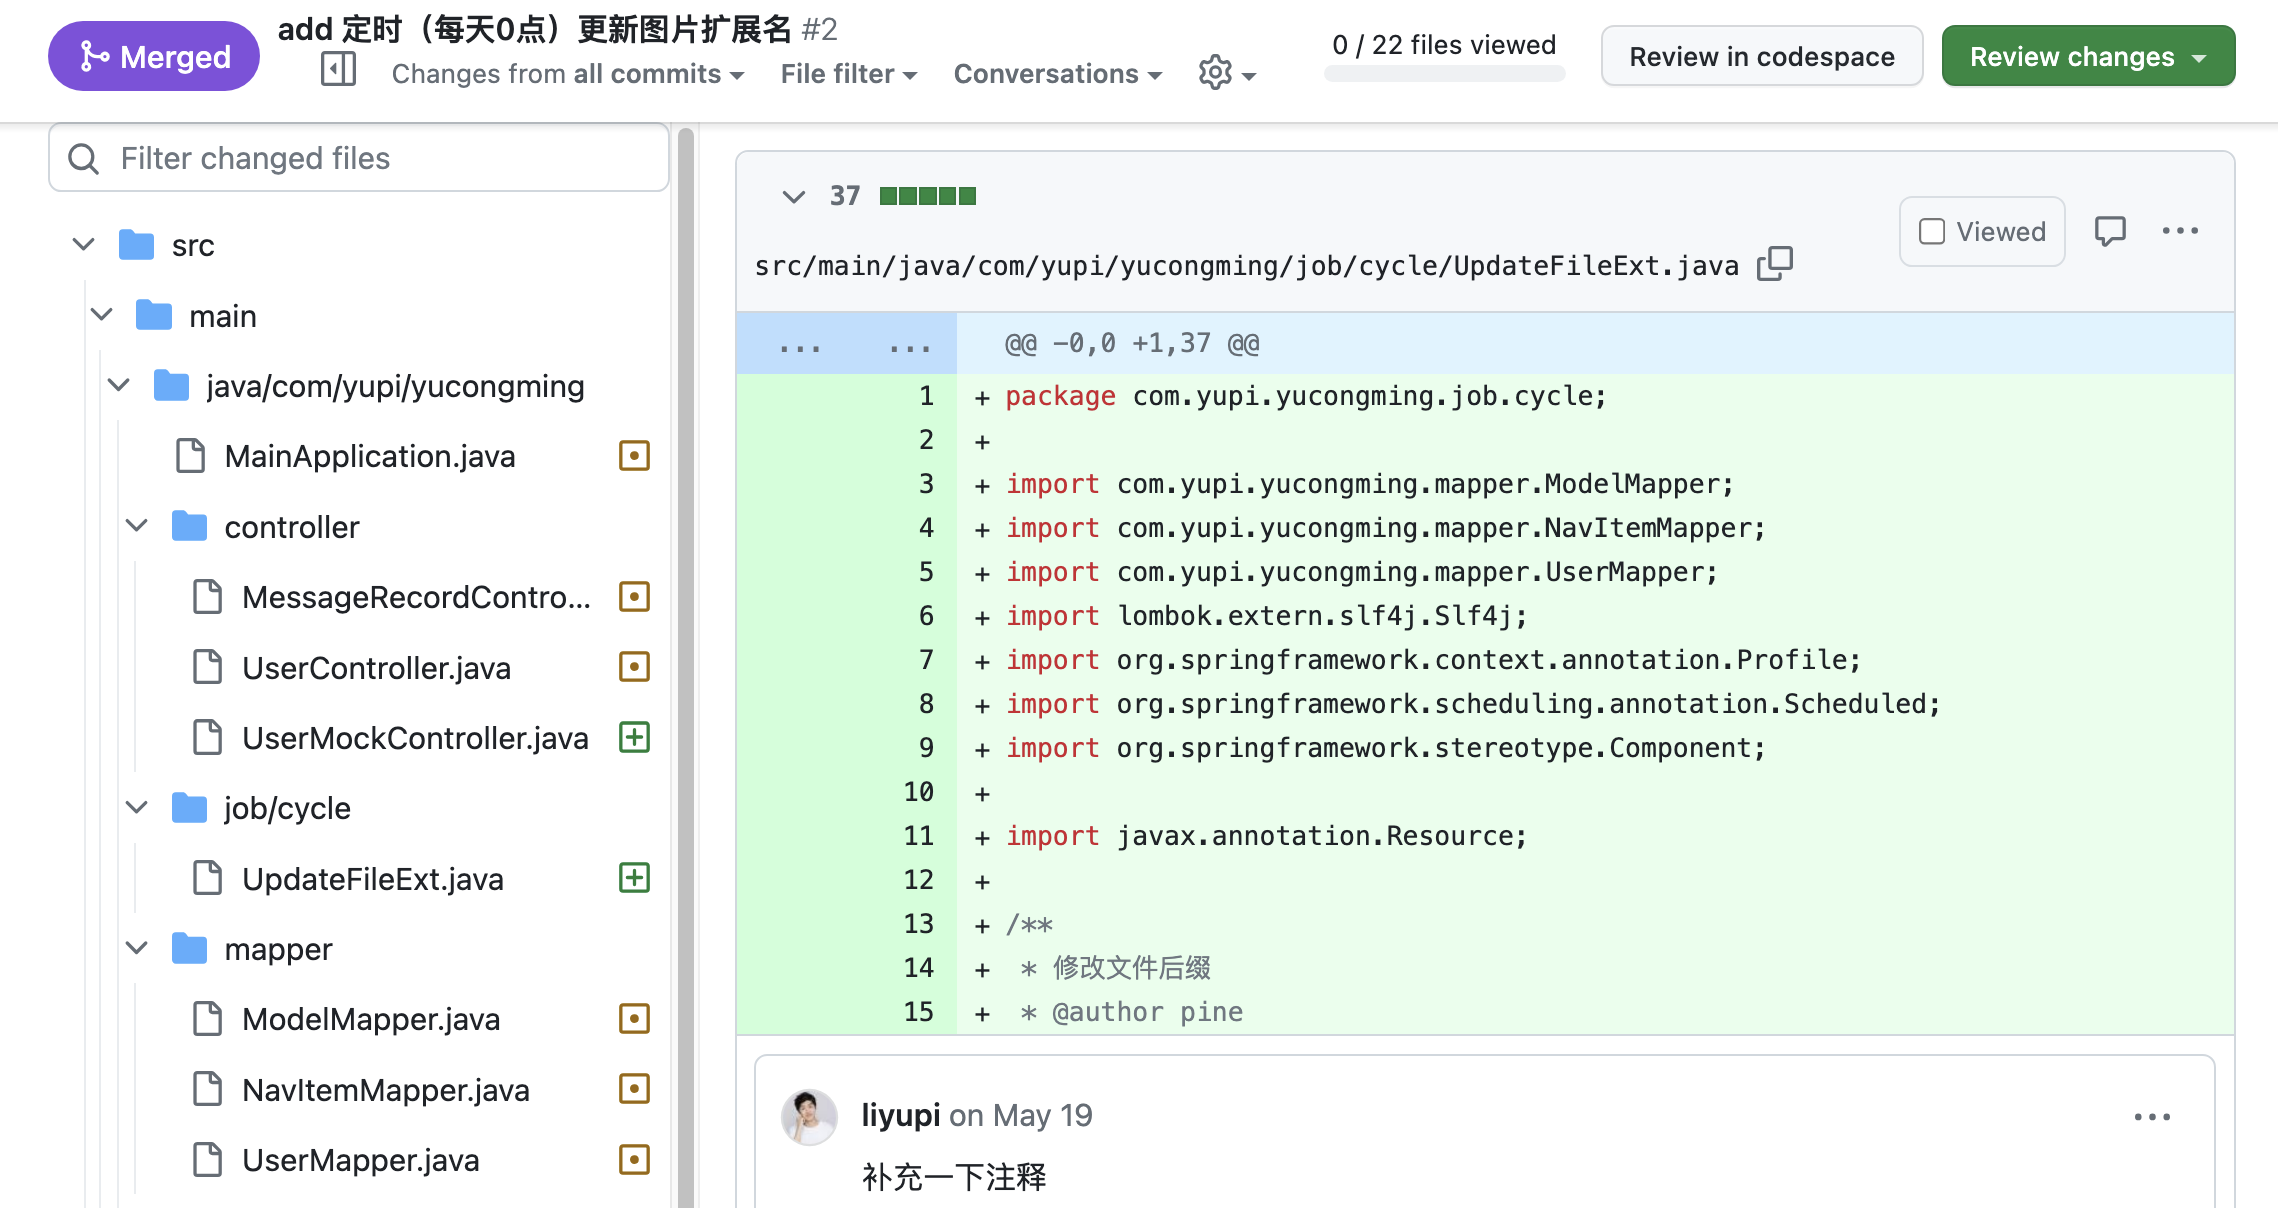The width and height of the screenshot is (2278, 1208).
Task: Open liyupi comment options menu
Action: 2152,1117
